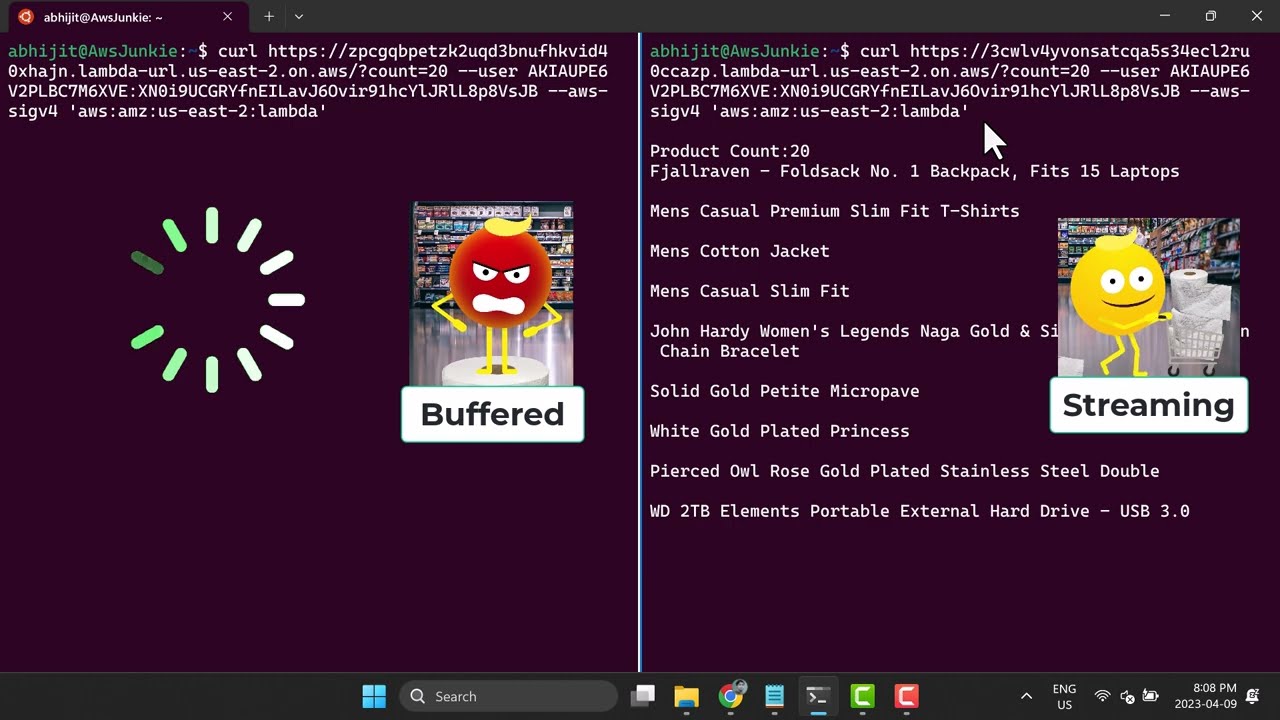
Task: Close the abhijit@AwsJunkie terminal tab
Action: 227,17
